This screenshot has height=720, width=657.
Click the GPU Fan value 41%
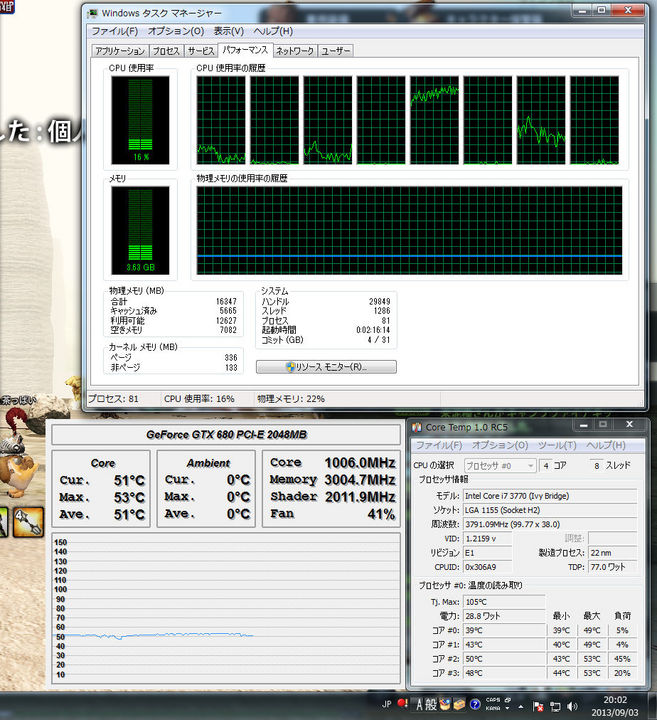(381, 514)
